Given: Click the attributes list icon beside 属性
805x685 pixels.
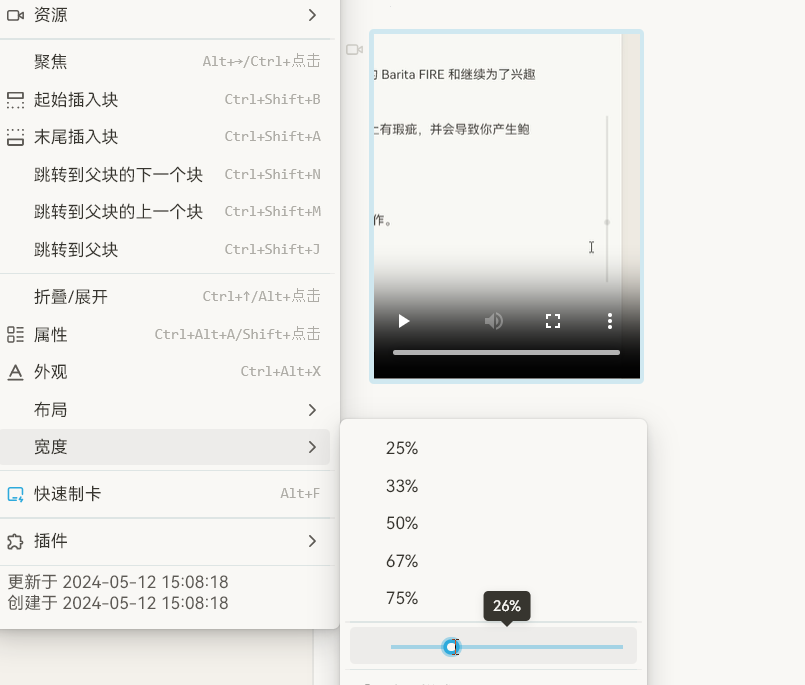Looking at the screenshot, I should 15,335.
